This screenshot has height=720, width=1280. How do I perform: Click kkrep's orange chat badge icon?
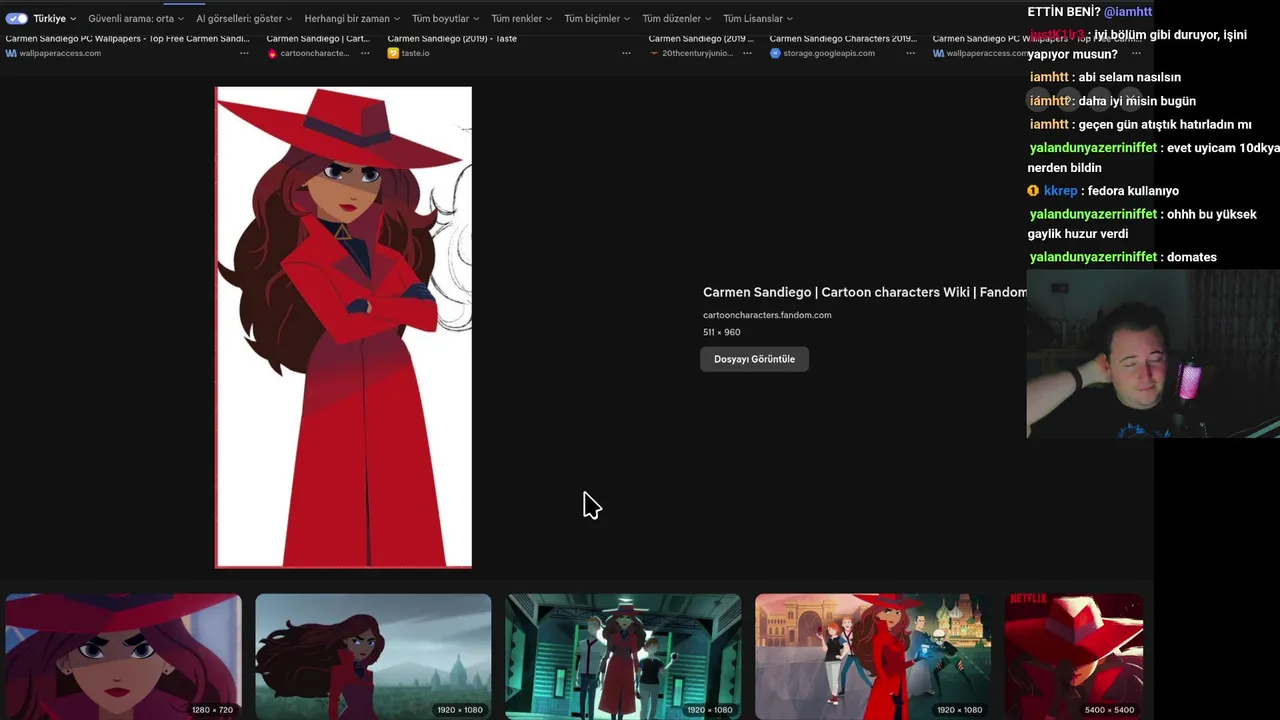1033,191
